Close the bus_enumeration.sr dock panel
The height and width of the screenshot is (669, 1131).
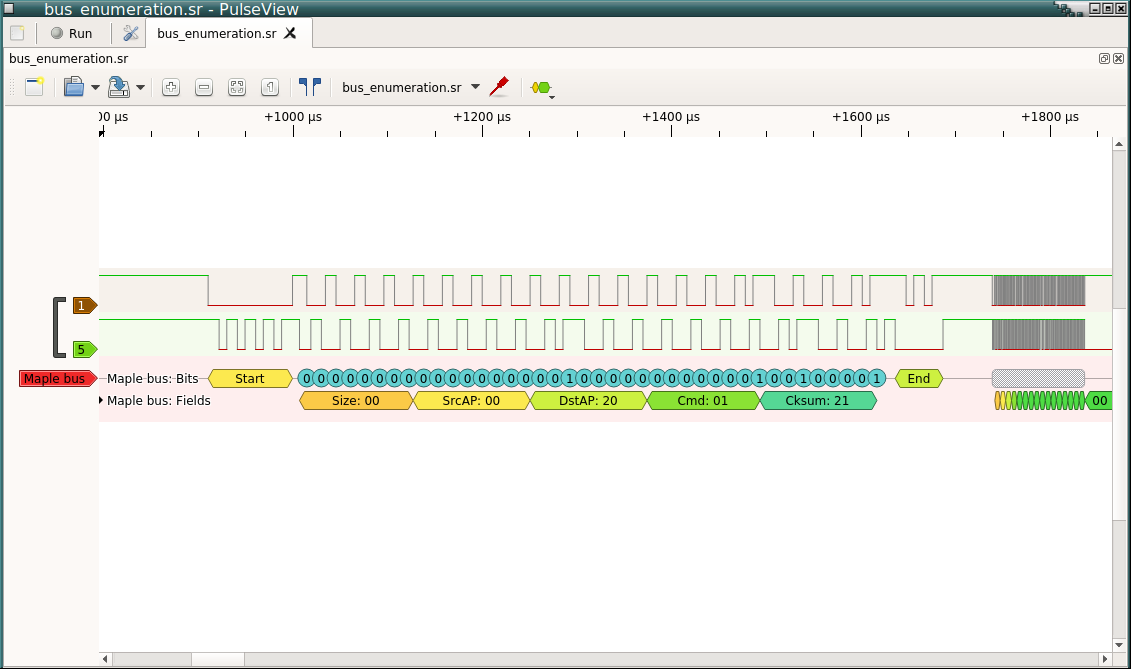(1119, 58)
